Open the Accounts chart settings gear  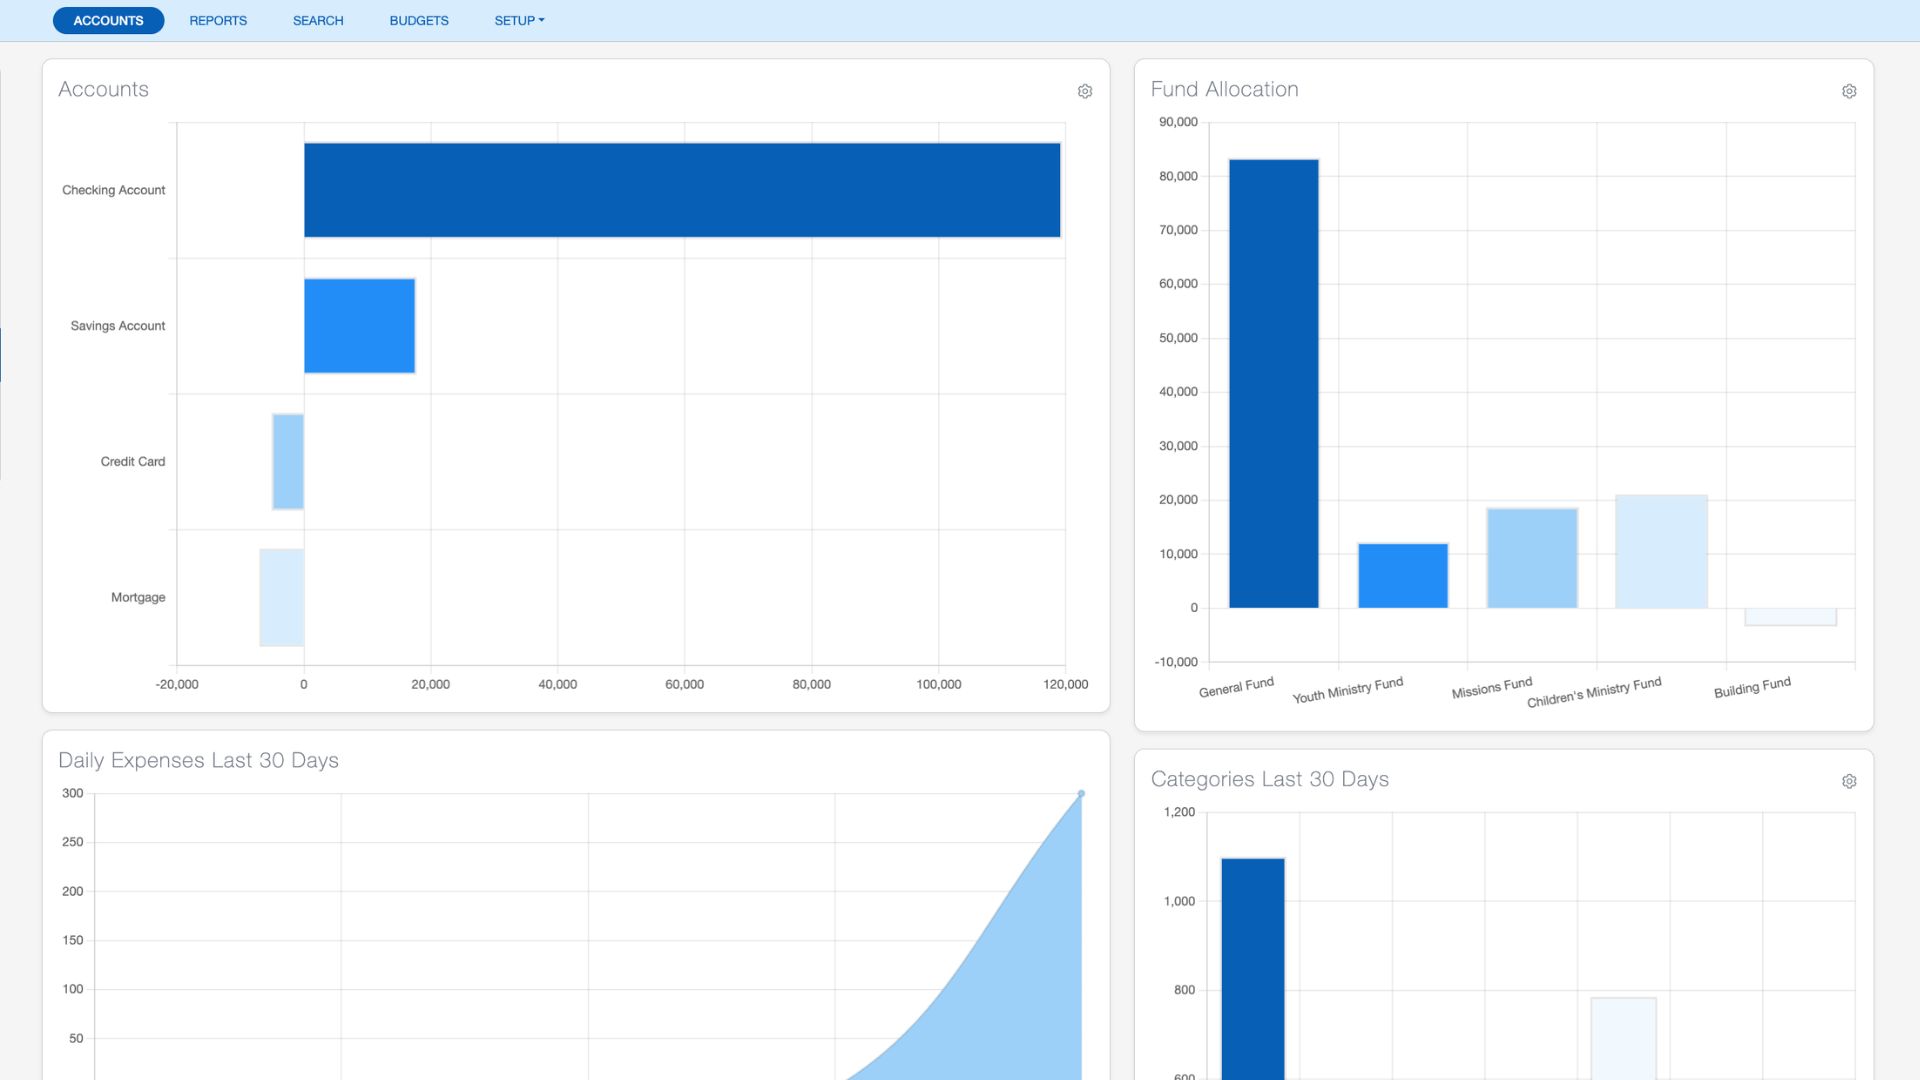[1085, 91]
